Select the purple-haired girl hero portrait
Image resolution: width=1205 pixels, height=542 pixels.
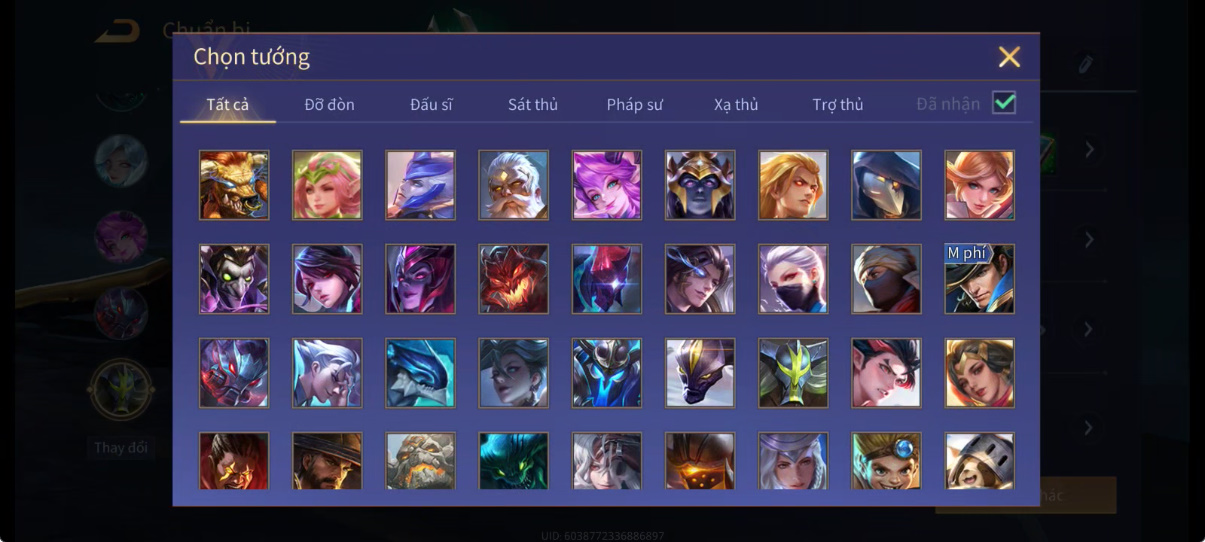(x=606, y=185)
